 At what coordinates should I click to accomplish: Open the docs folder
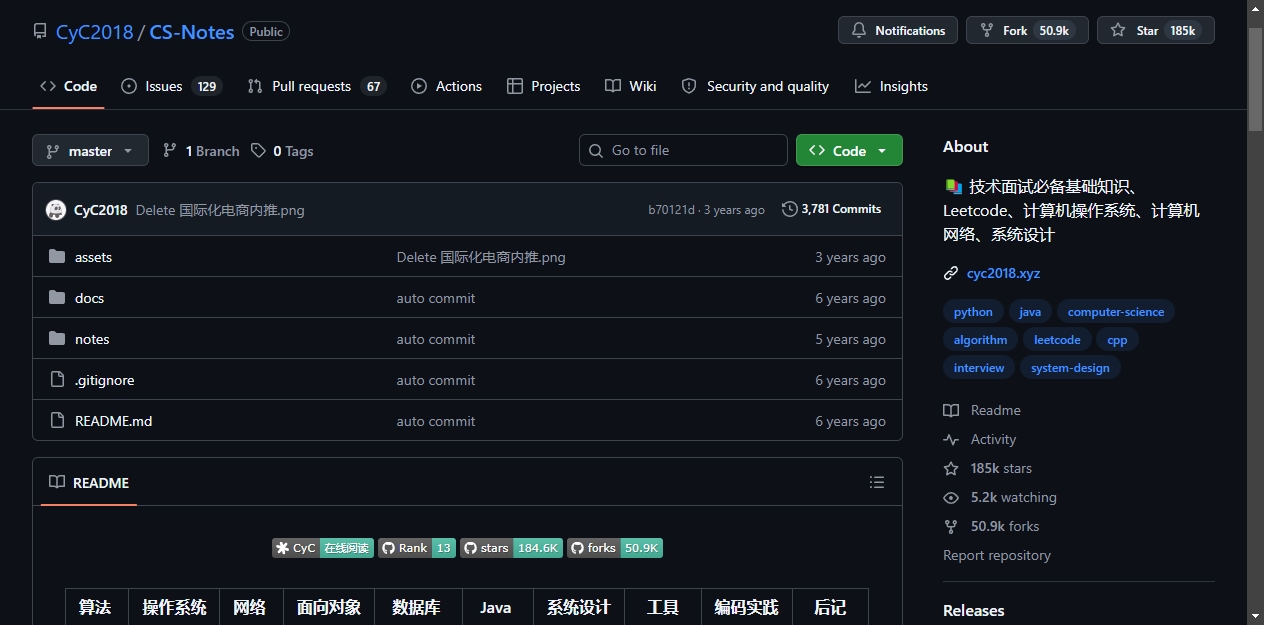(89, 298)
